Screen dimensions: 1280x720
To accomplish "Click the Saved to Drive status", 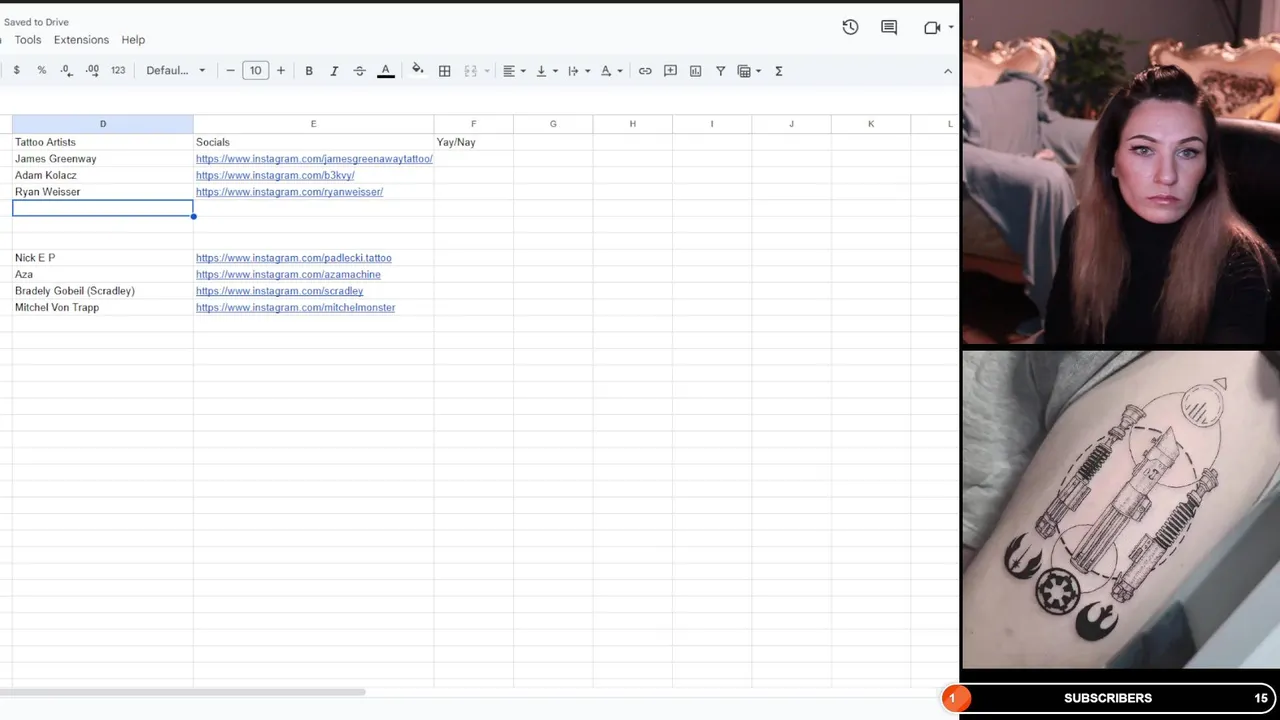I will [x=36, y=22].
